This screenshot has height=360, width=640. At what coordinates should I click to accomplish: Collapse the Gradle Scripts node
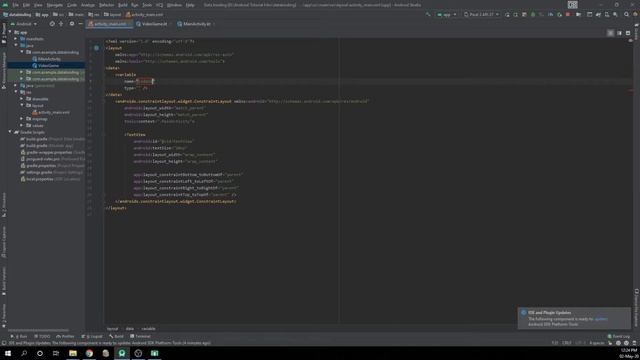click(x=11, y=132)
